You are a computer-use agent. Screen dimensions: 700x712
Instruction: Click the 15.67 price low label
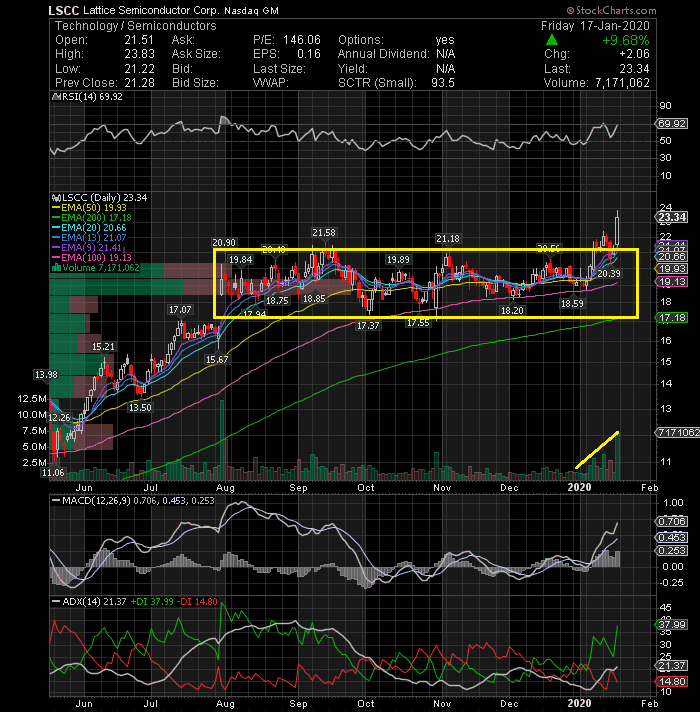(x=217, y=360)
